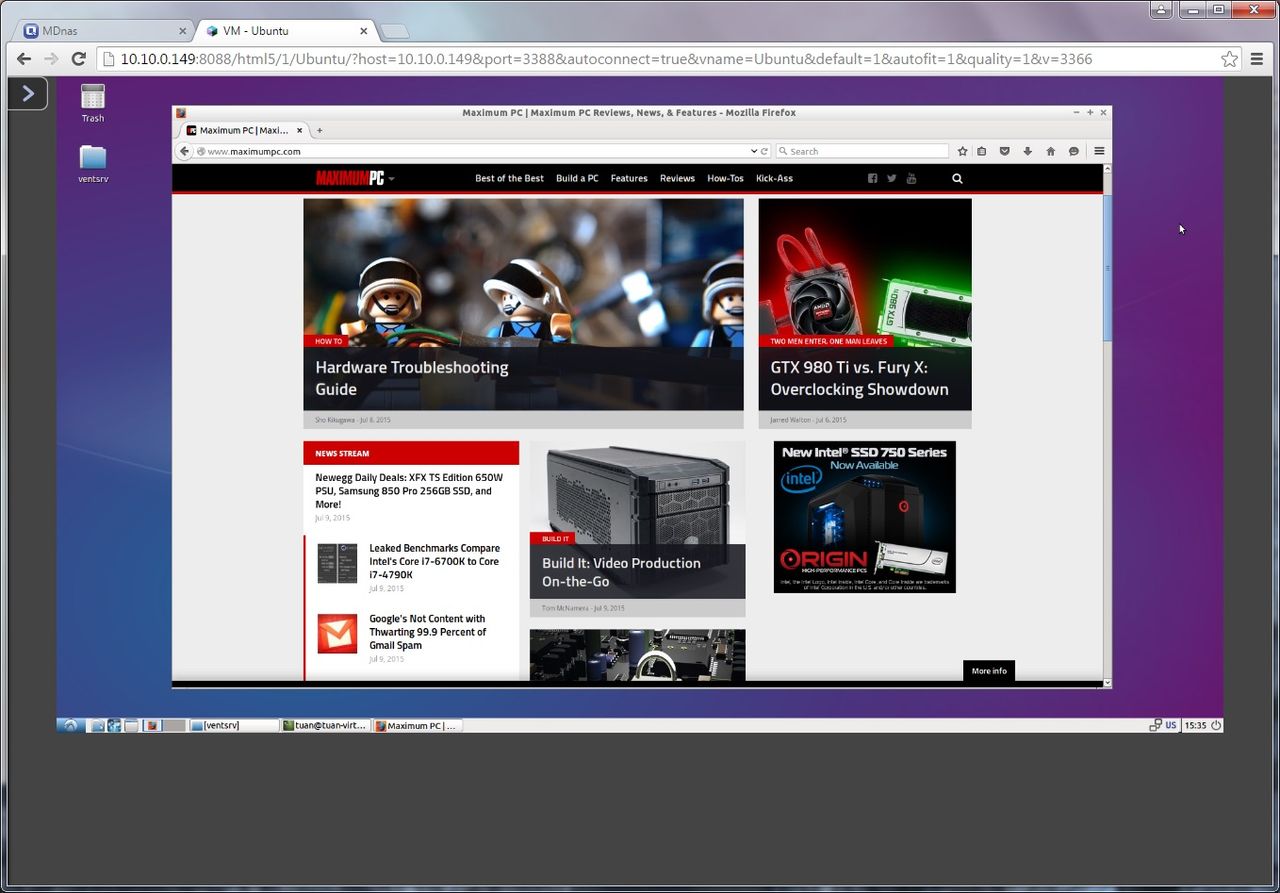Open Firefox hamburger menu
The image size is (1280, 893).
coord(1099,151)
